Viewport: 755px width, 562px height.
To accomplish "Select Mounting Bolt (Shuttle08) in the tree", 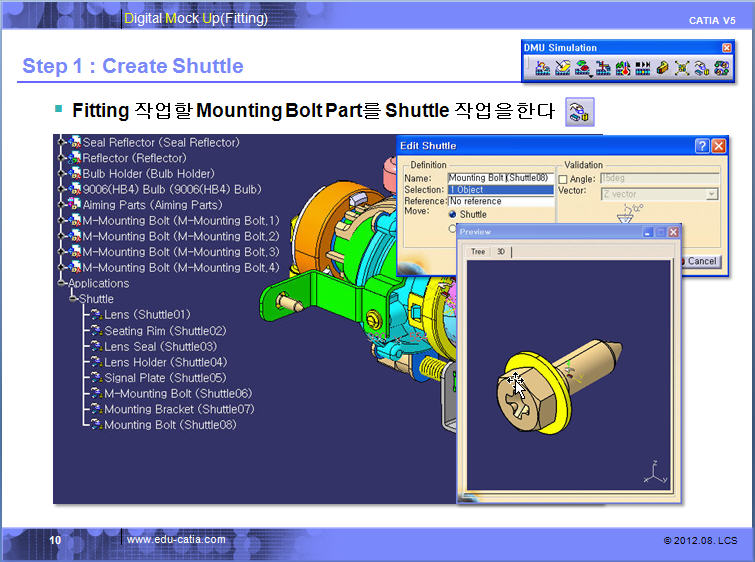I will coord(169,424).
